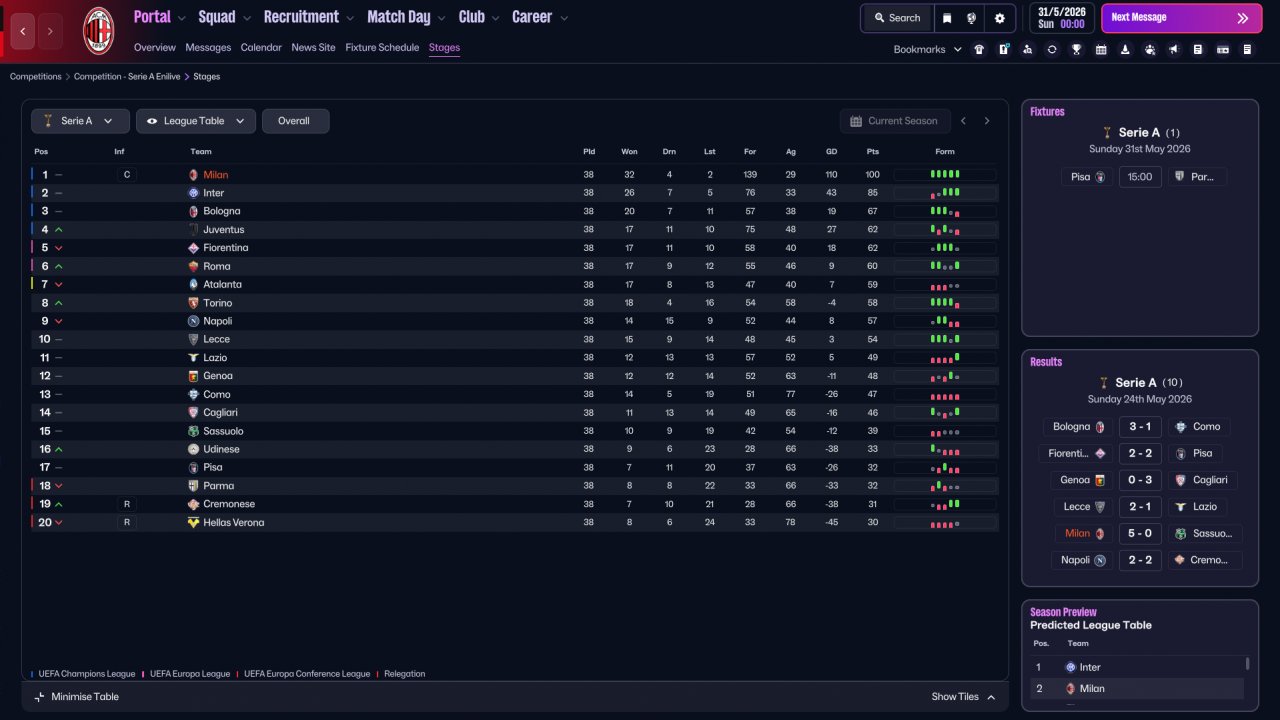This screenshot has height=720, width=1280.
Task: Click the 15:00 fixture kickoff time
Action: click(1139, 177)
